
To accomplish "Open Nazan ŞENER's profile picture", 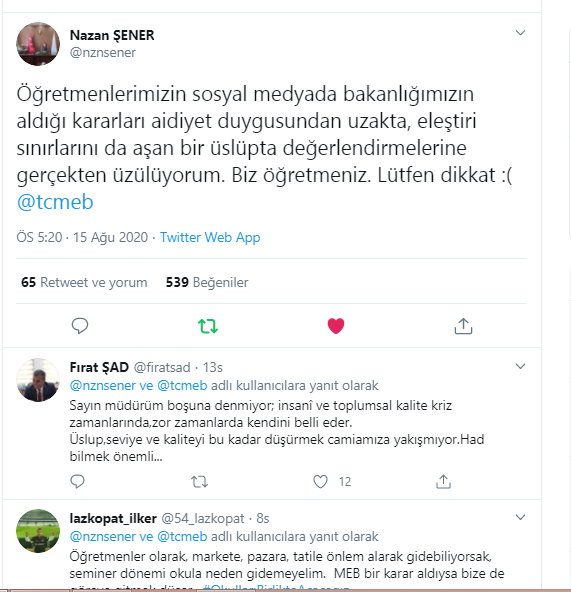I will [38, 44].
